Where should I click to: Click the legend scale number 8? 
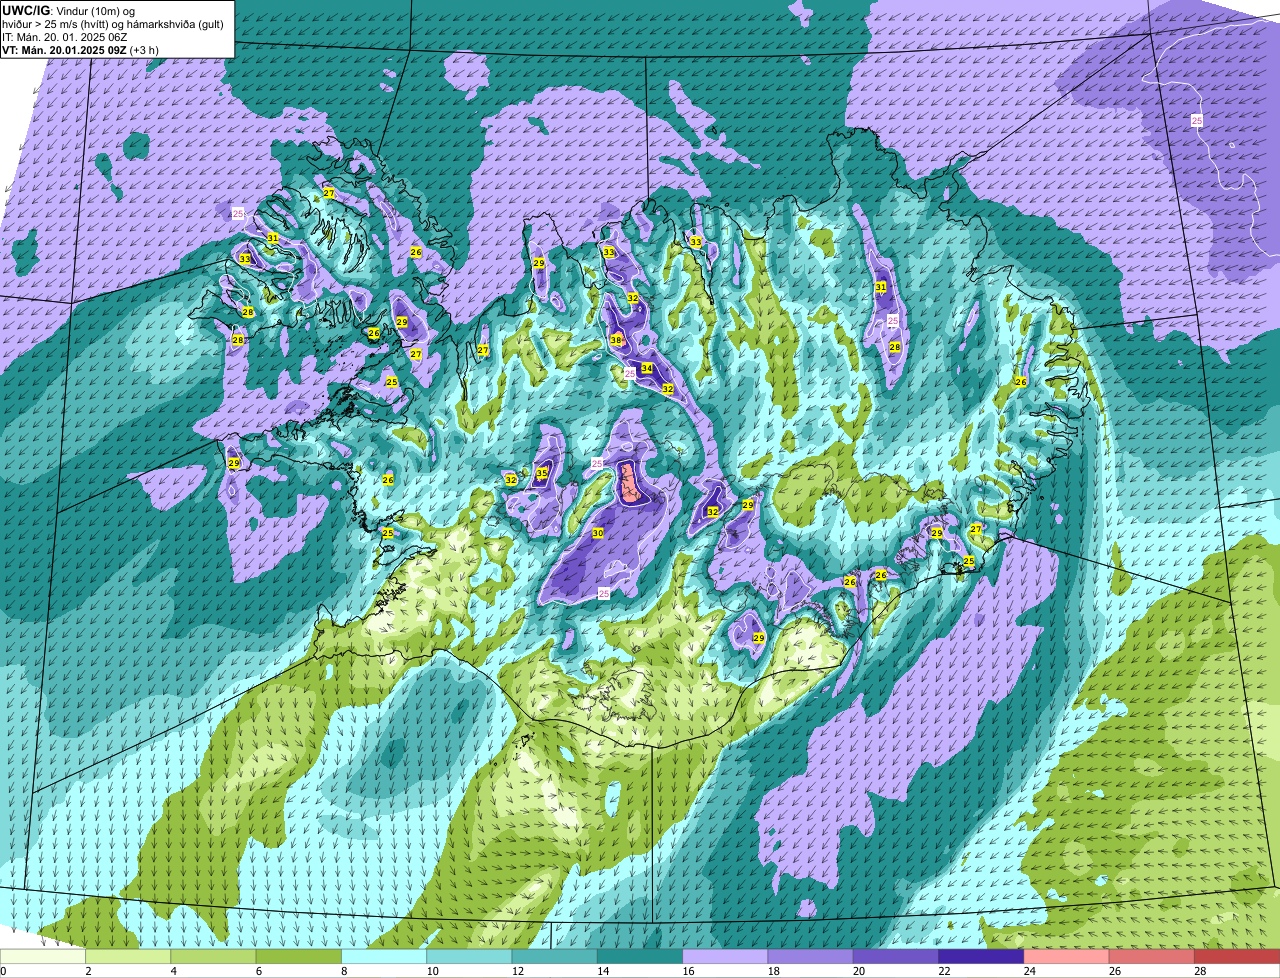point(344,971)
